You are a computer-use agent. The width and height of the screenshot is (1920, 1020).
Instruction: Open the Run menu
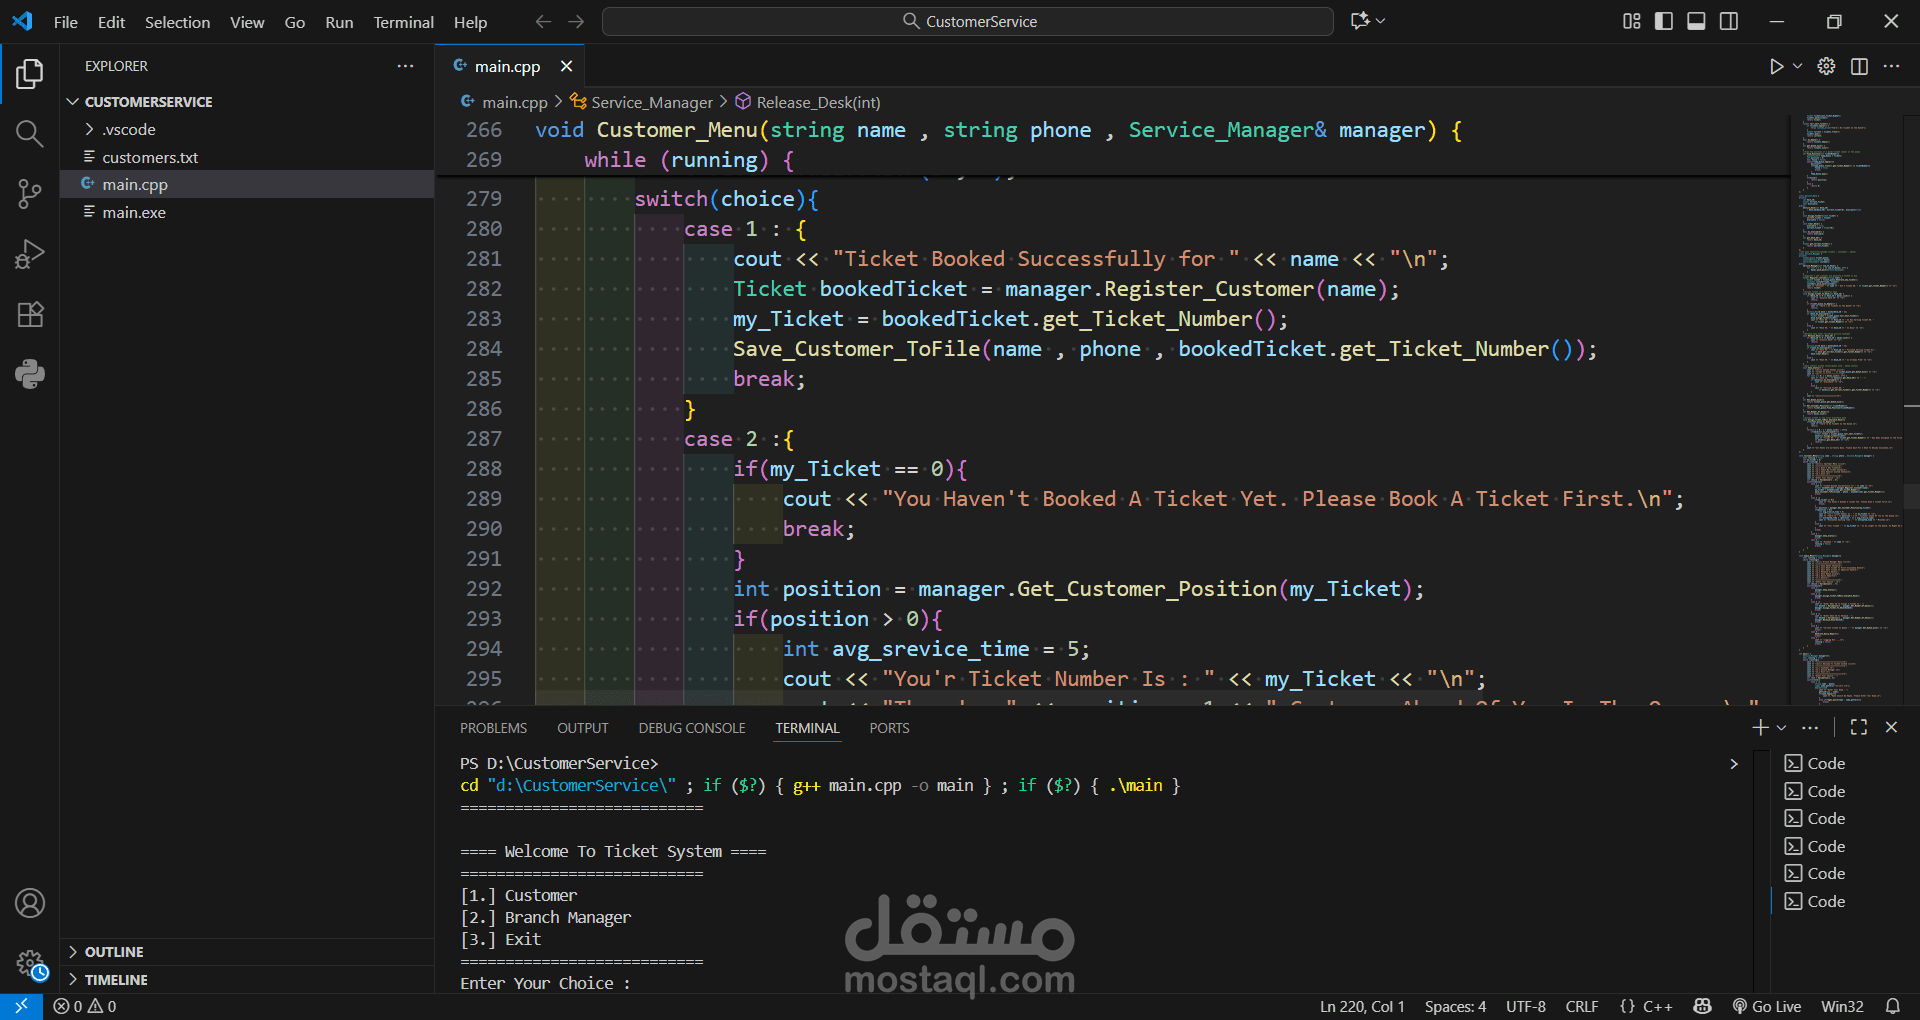339,22
